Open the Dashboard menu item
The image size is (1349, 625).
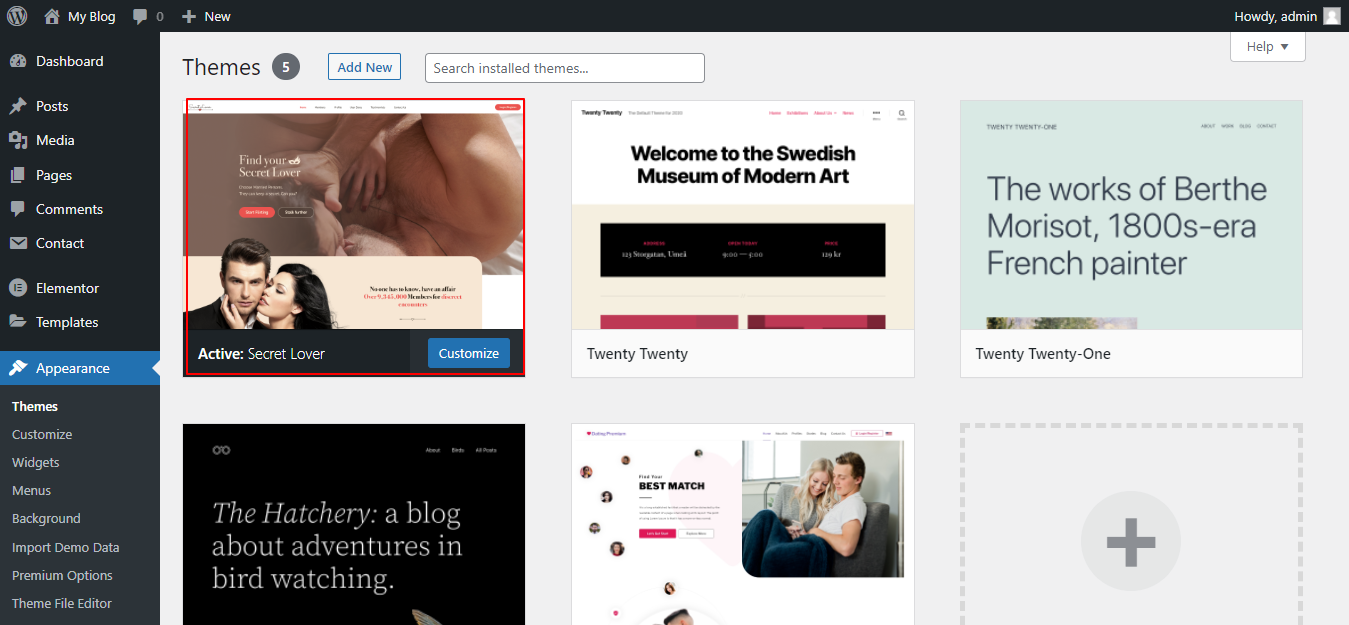click(x=80, y=61)
